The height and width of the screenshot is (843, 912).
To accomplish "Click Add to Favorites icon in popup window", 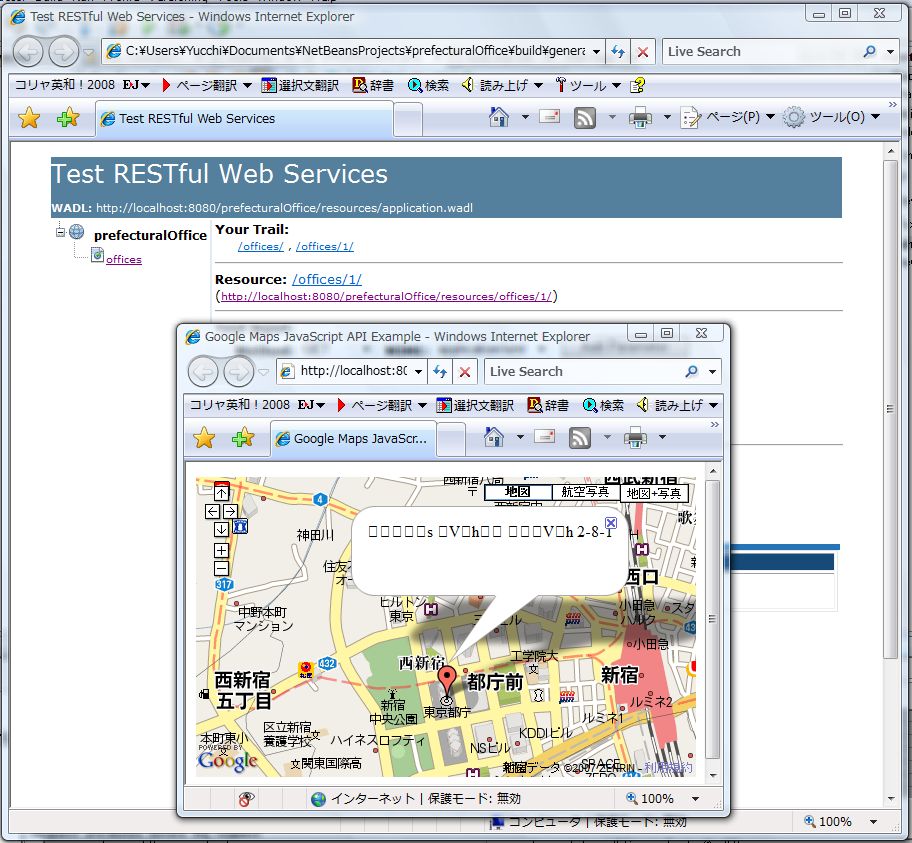I will point(242,438).
